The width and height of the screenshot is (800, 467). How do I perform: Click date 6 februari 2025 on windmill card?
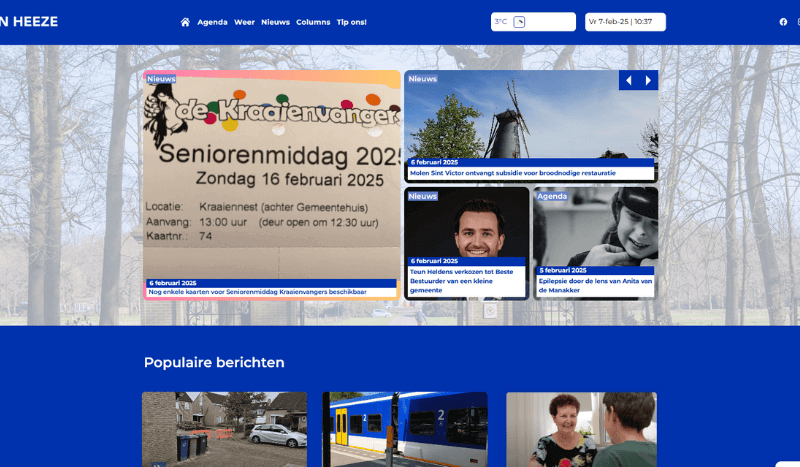click(x=434, y=162)
